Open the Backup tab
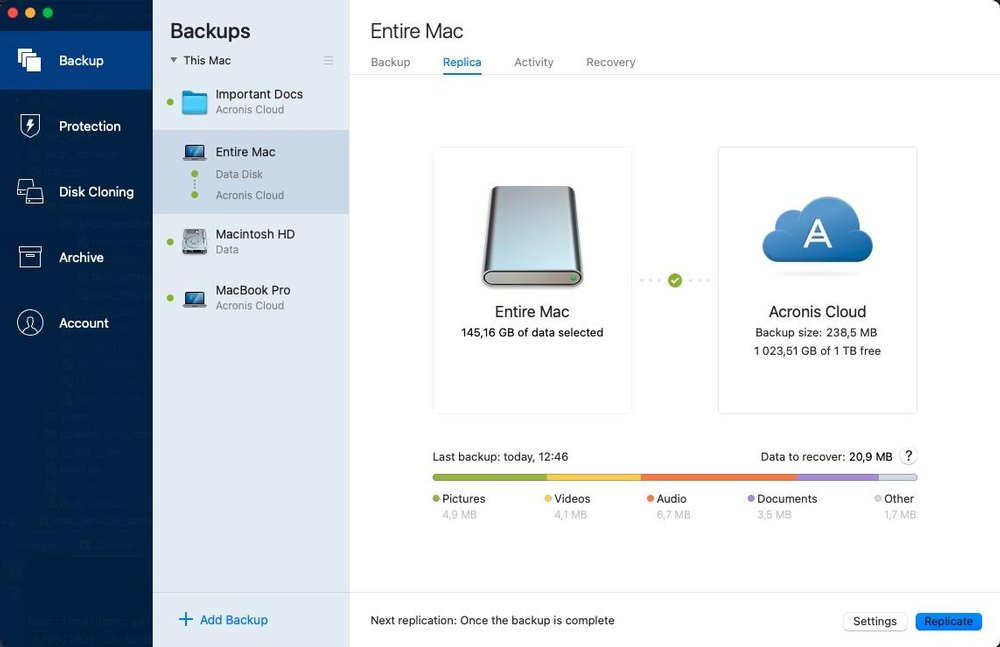Screen dimensions: 1000x647 coord(390,62)
